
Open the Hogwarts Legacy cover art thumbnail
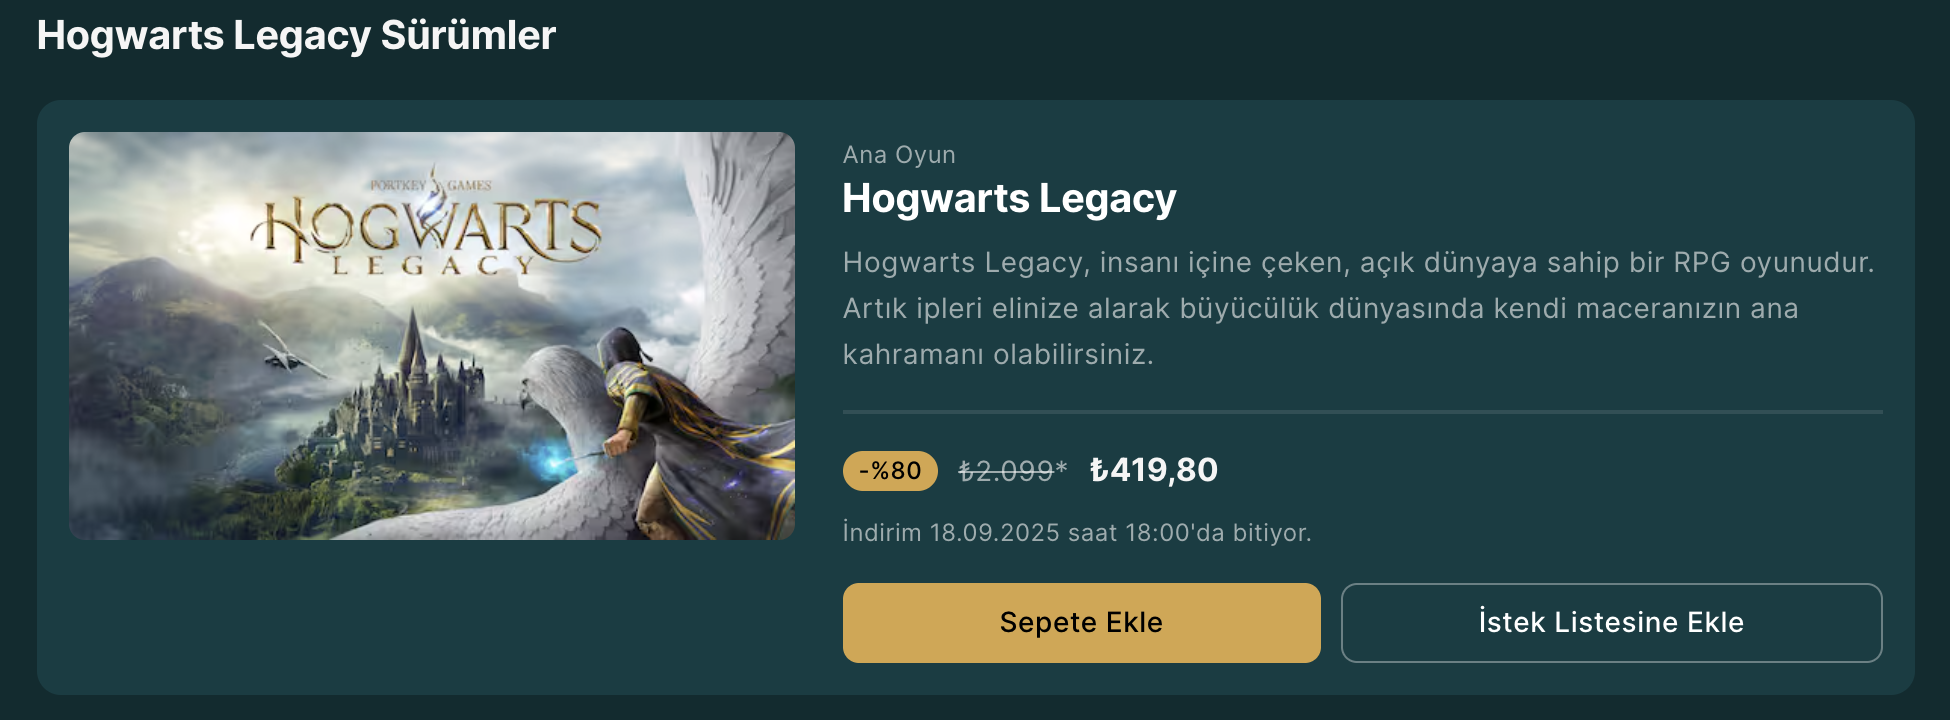click(432, 336)
